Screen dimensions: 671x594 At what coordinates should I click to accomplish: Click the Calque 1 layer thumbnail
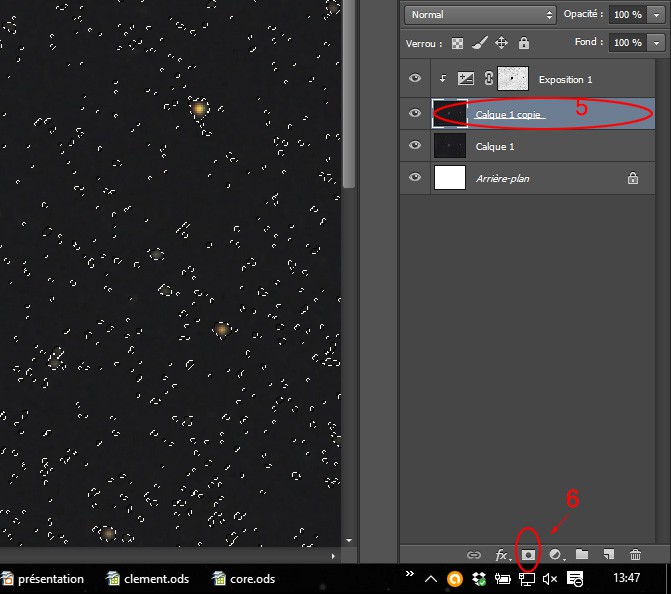pos(450,146)
